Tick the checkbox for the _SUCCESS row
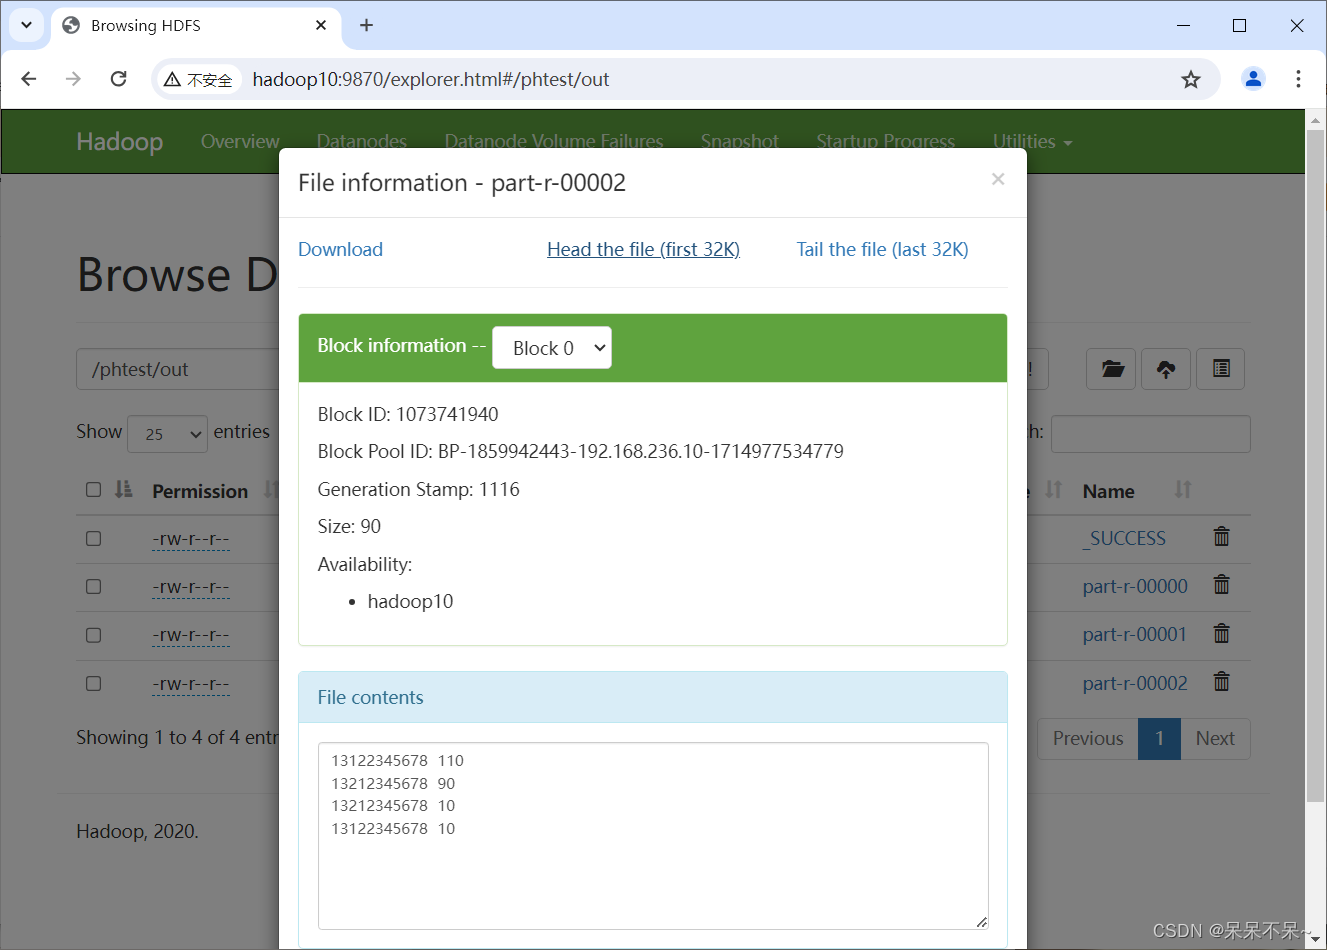 (94, 538)
